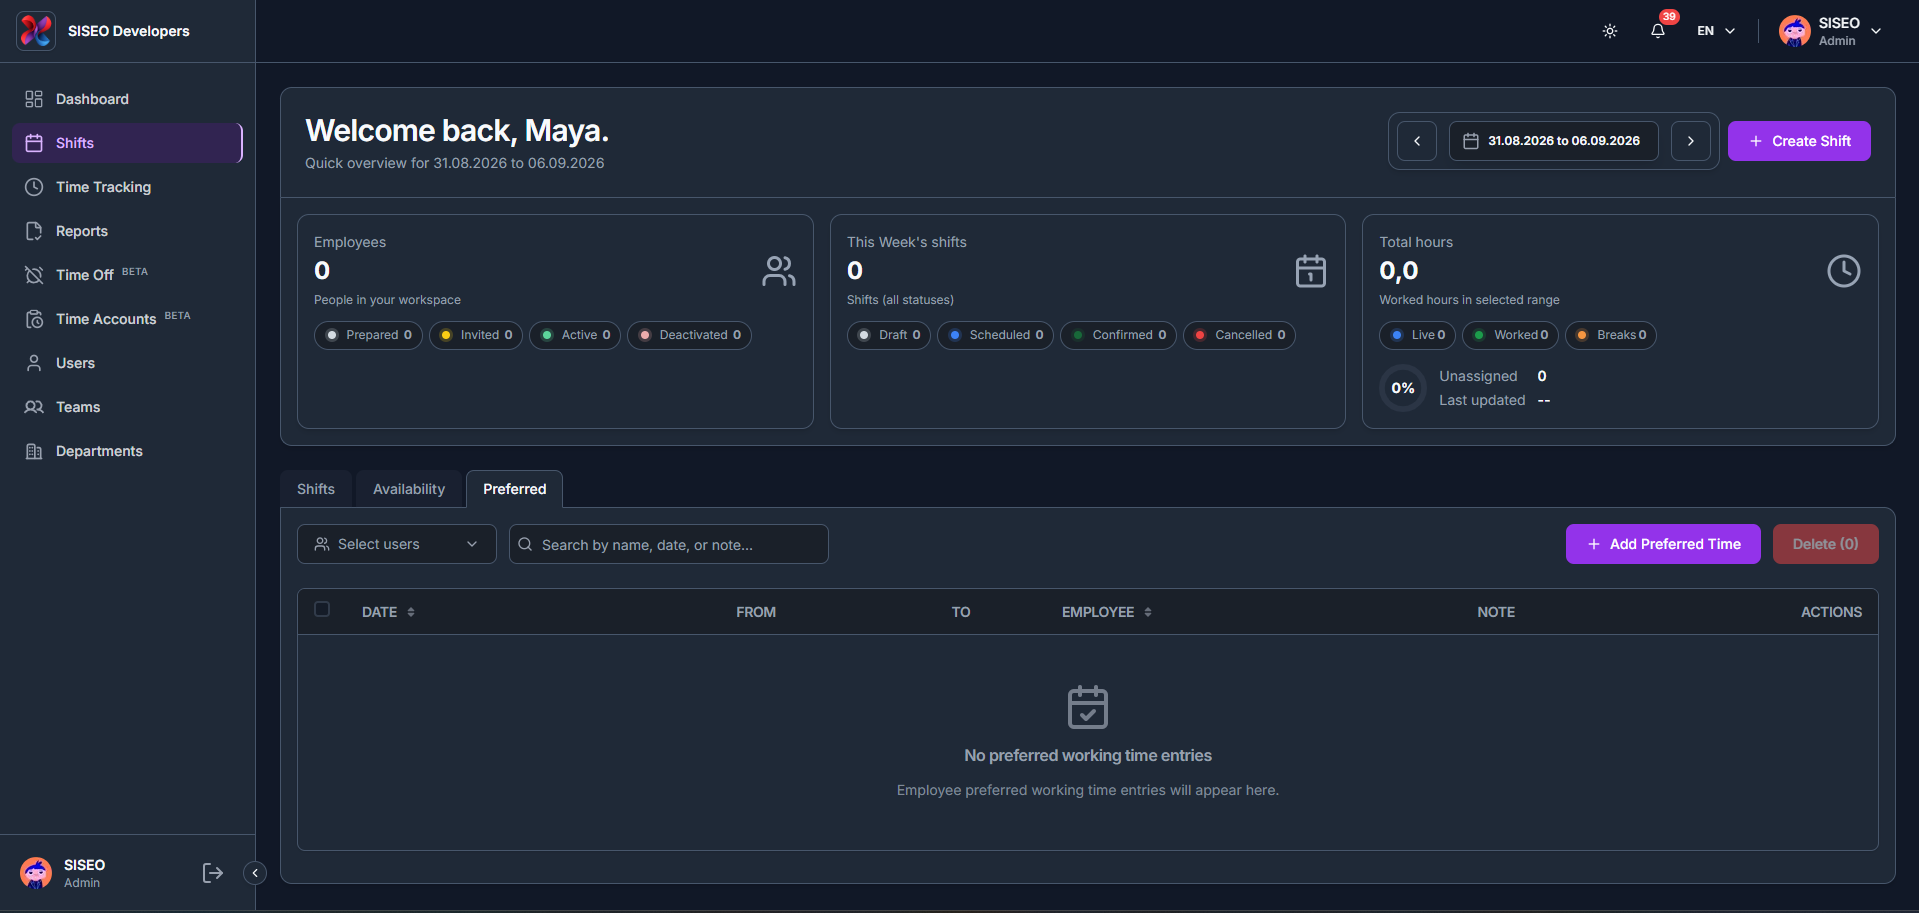Viewport: 1919px width, 913px height.
Task: Open the Shifts sidebar item
Action: (x=127, y=143)
